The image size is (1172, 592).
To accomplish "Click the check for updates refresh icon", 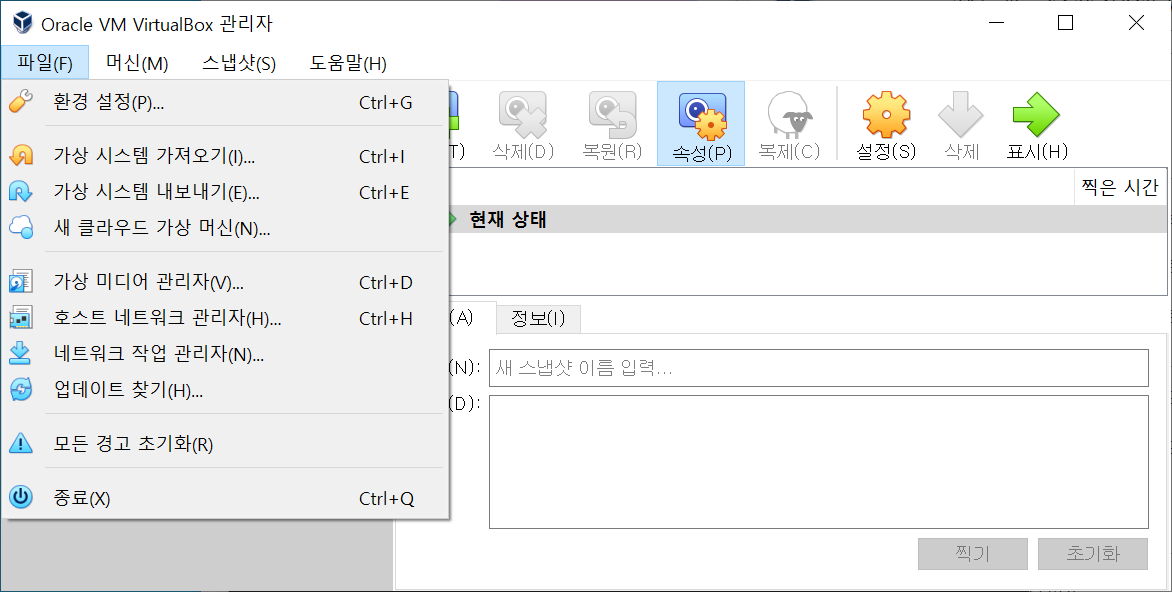I will [21, 389].
